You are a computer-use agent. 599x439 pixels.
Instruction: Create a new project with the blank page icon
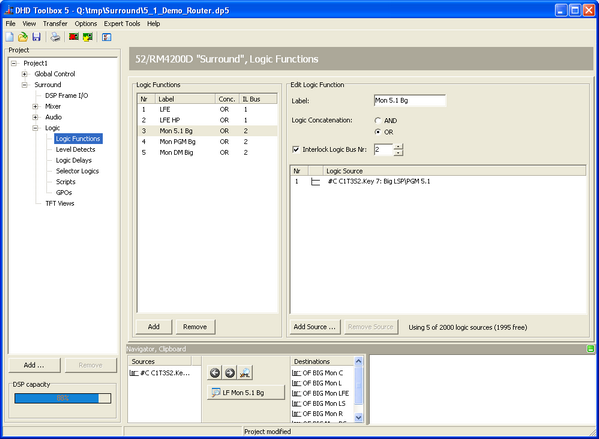tap(10, 37)
